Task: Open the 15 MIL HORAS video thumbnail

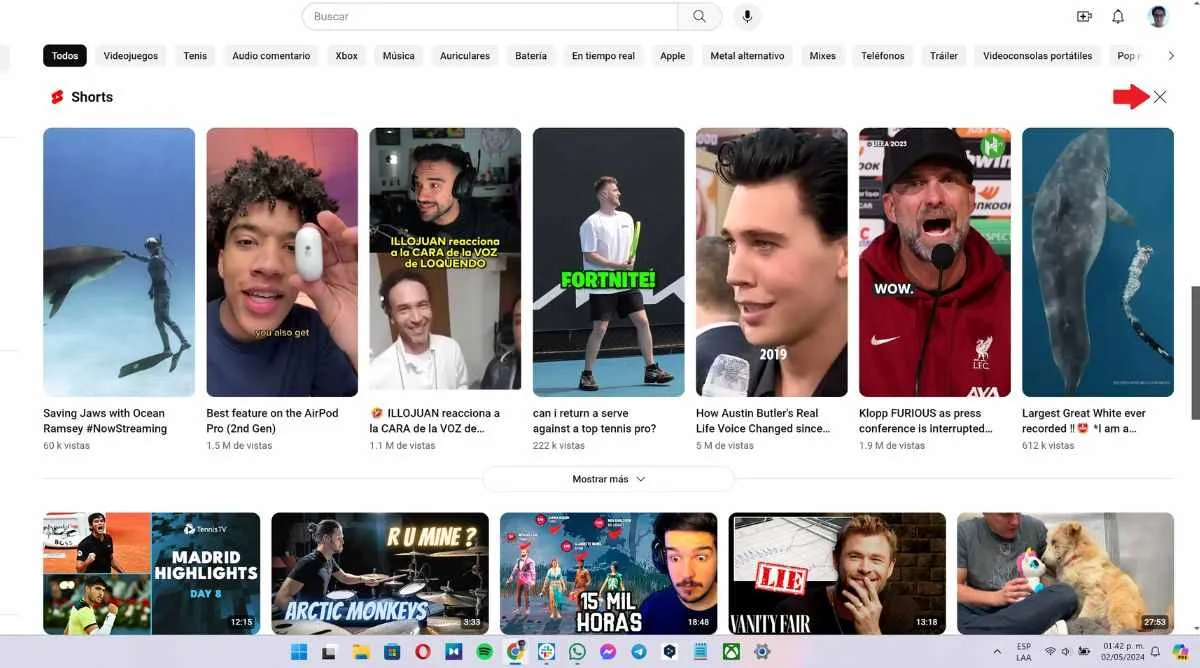Action: pos(608,573)
